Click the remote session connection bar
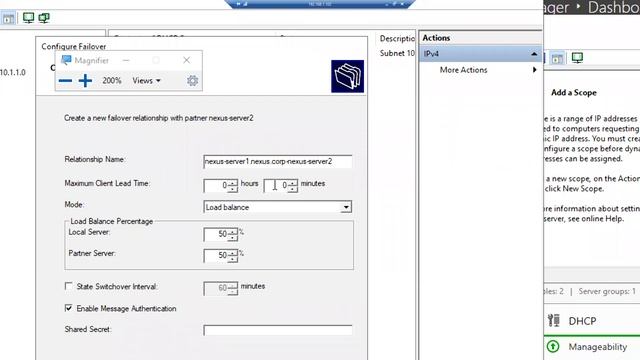This screenshot has height=360, width=640. coord(320,4)
